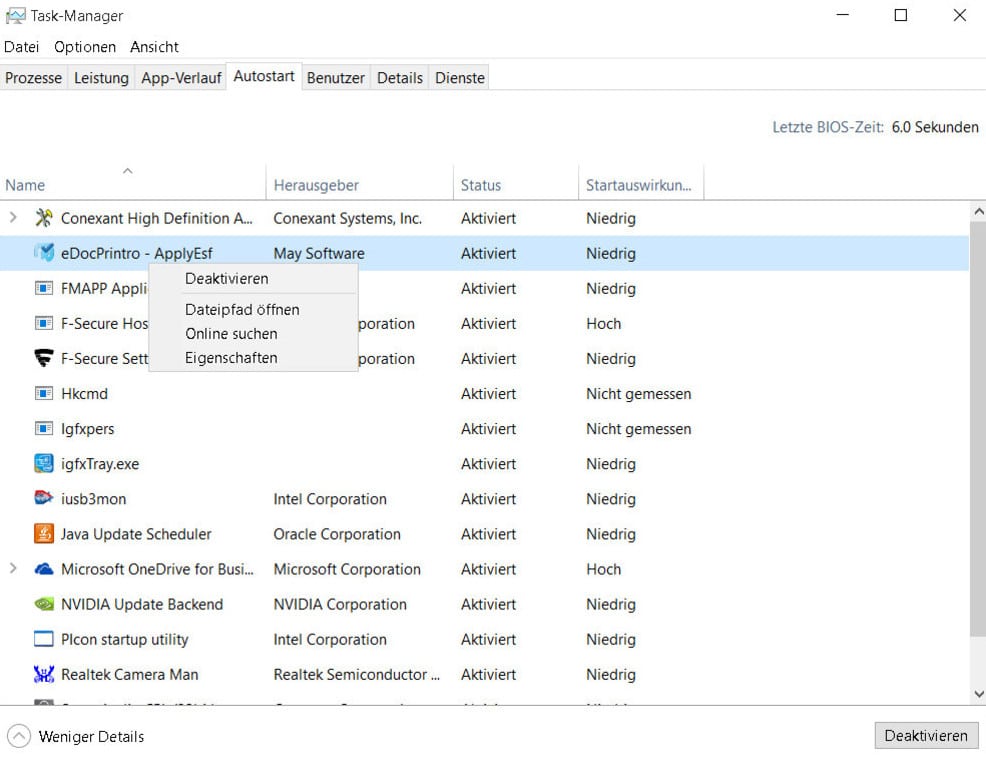Screen dimensions: 986x758
Task: Click the PIcon startup utility icon
Action: click(x=43, y=639)
